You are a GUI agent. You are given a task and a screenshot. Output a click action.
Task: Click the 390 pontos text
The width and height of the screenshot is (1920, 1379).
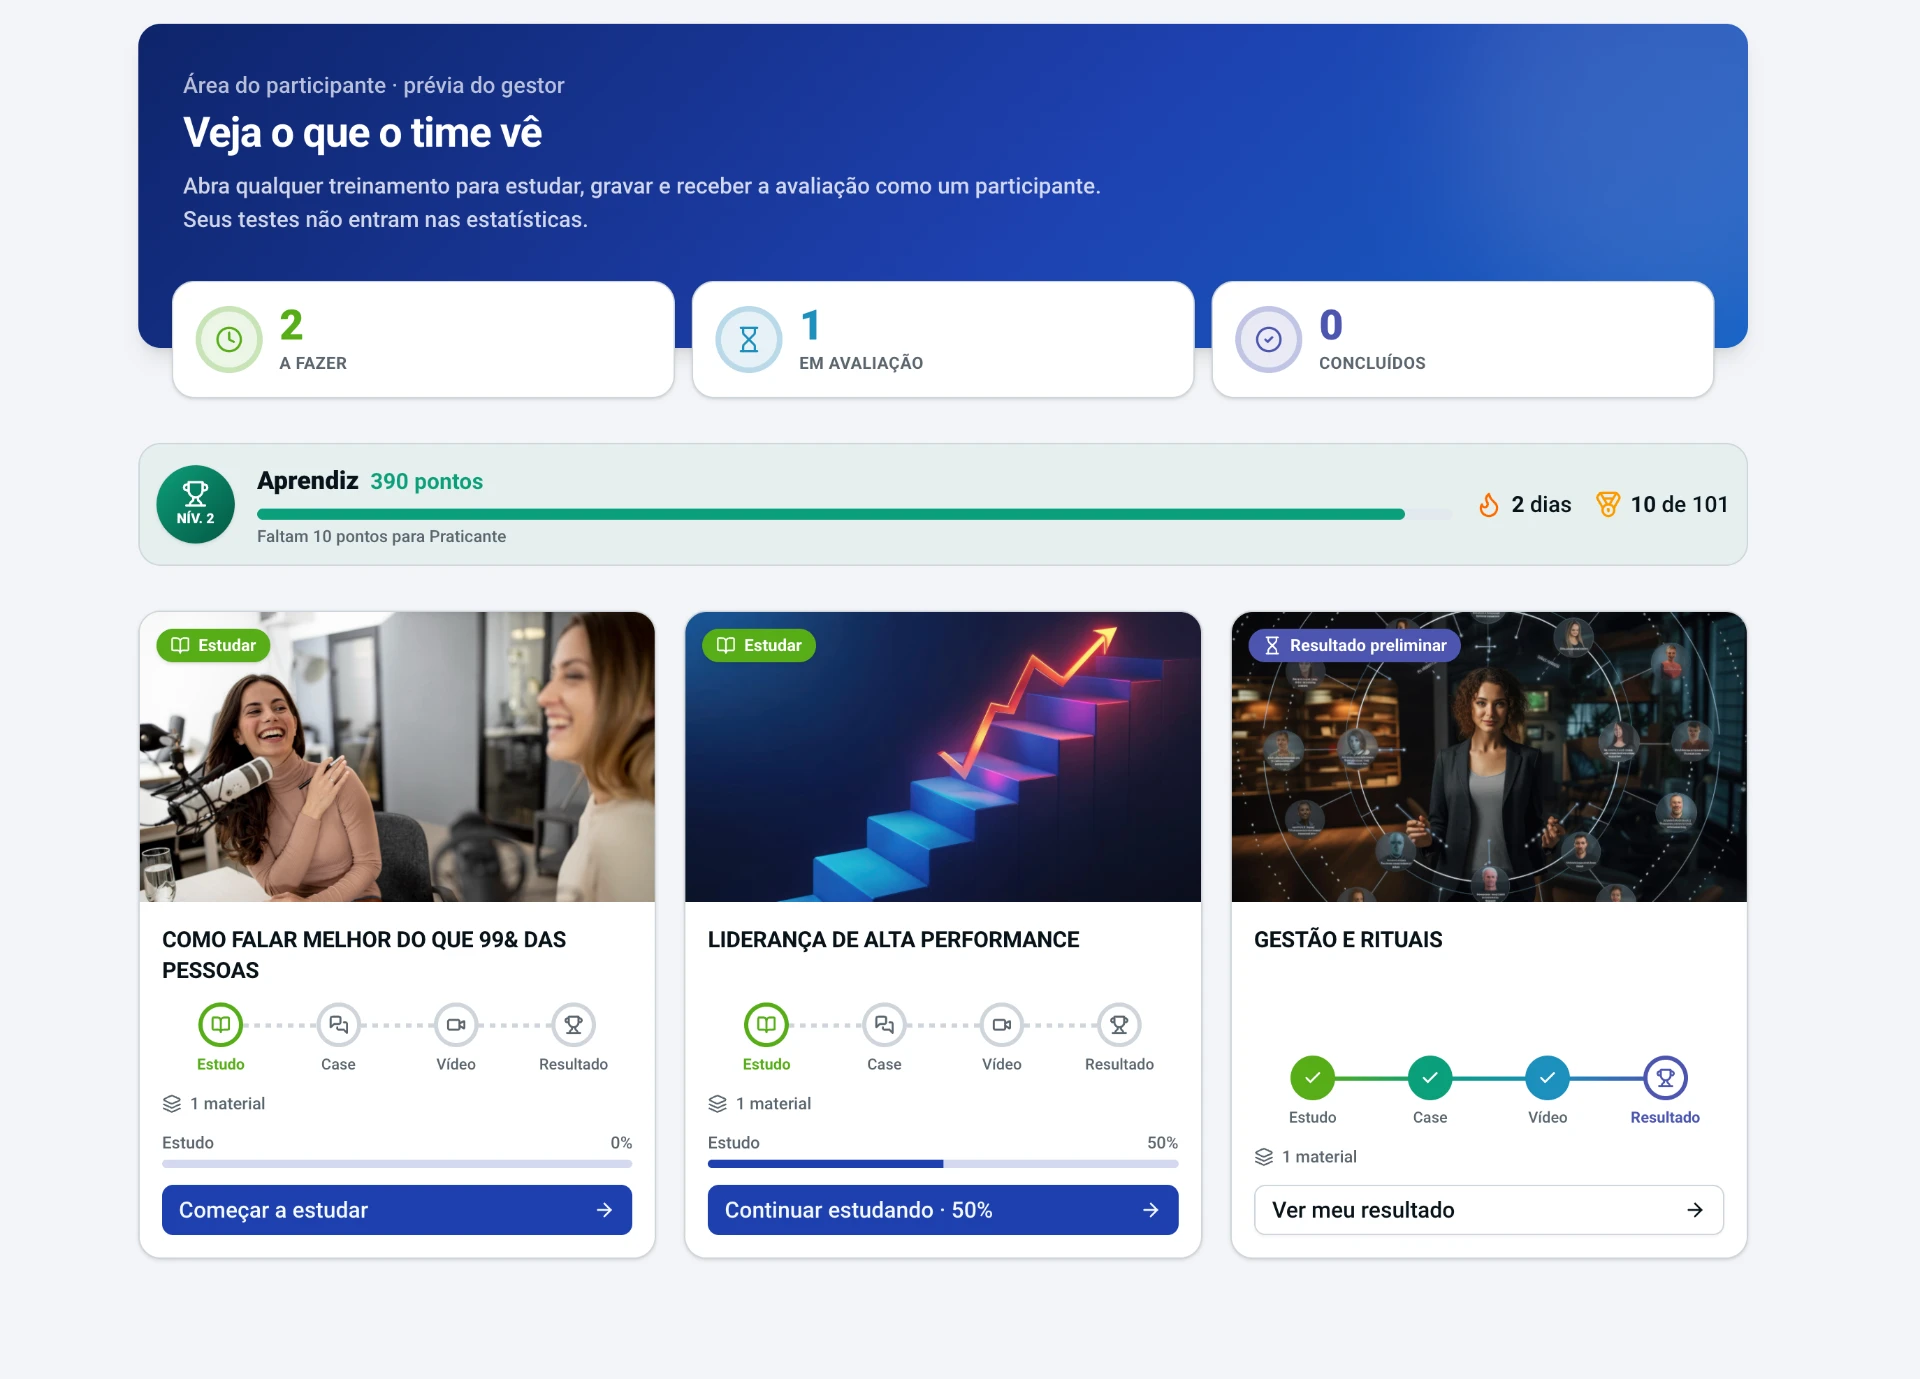pos(427,482)
